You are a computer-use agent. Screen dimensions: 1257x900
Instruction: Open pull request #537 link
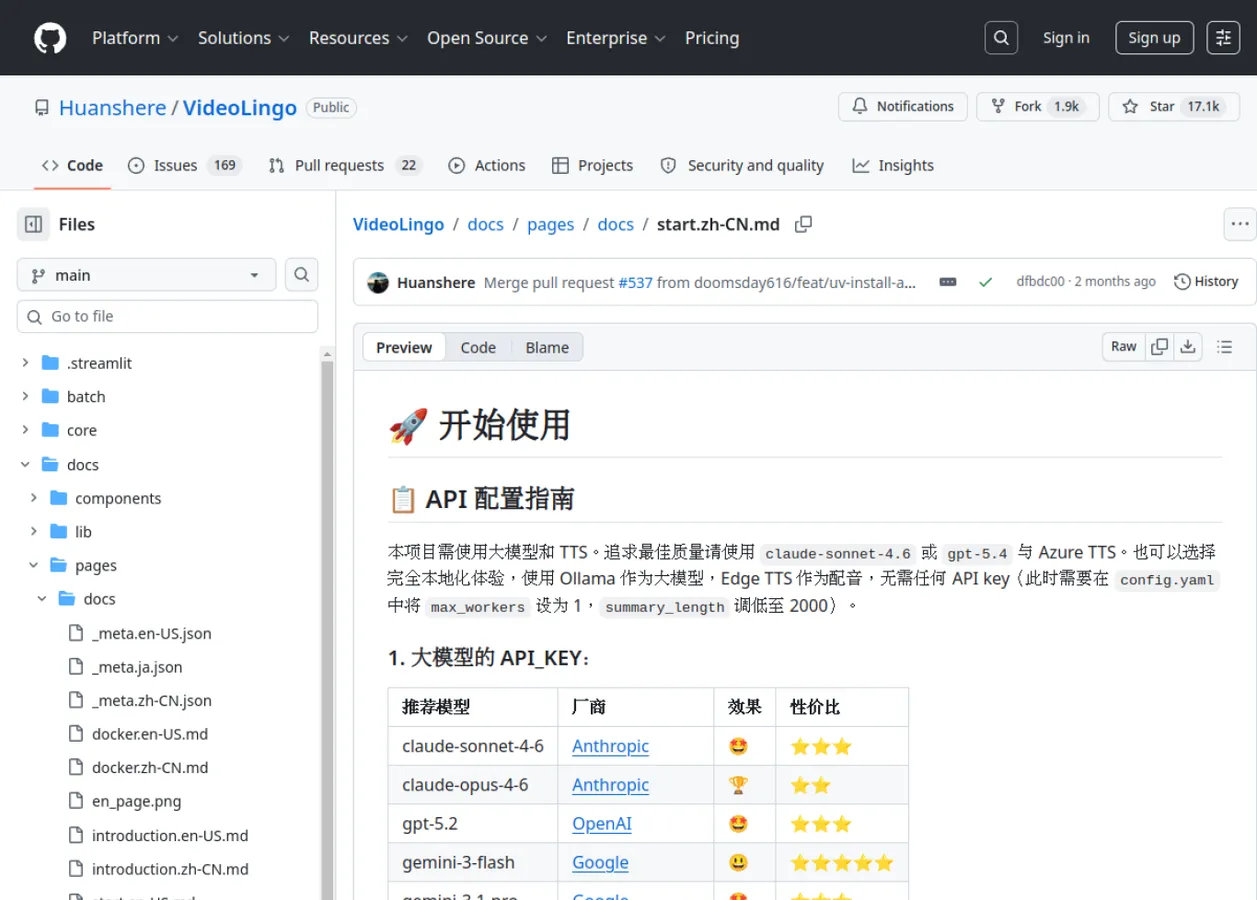635,282
